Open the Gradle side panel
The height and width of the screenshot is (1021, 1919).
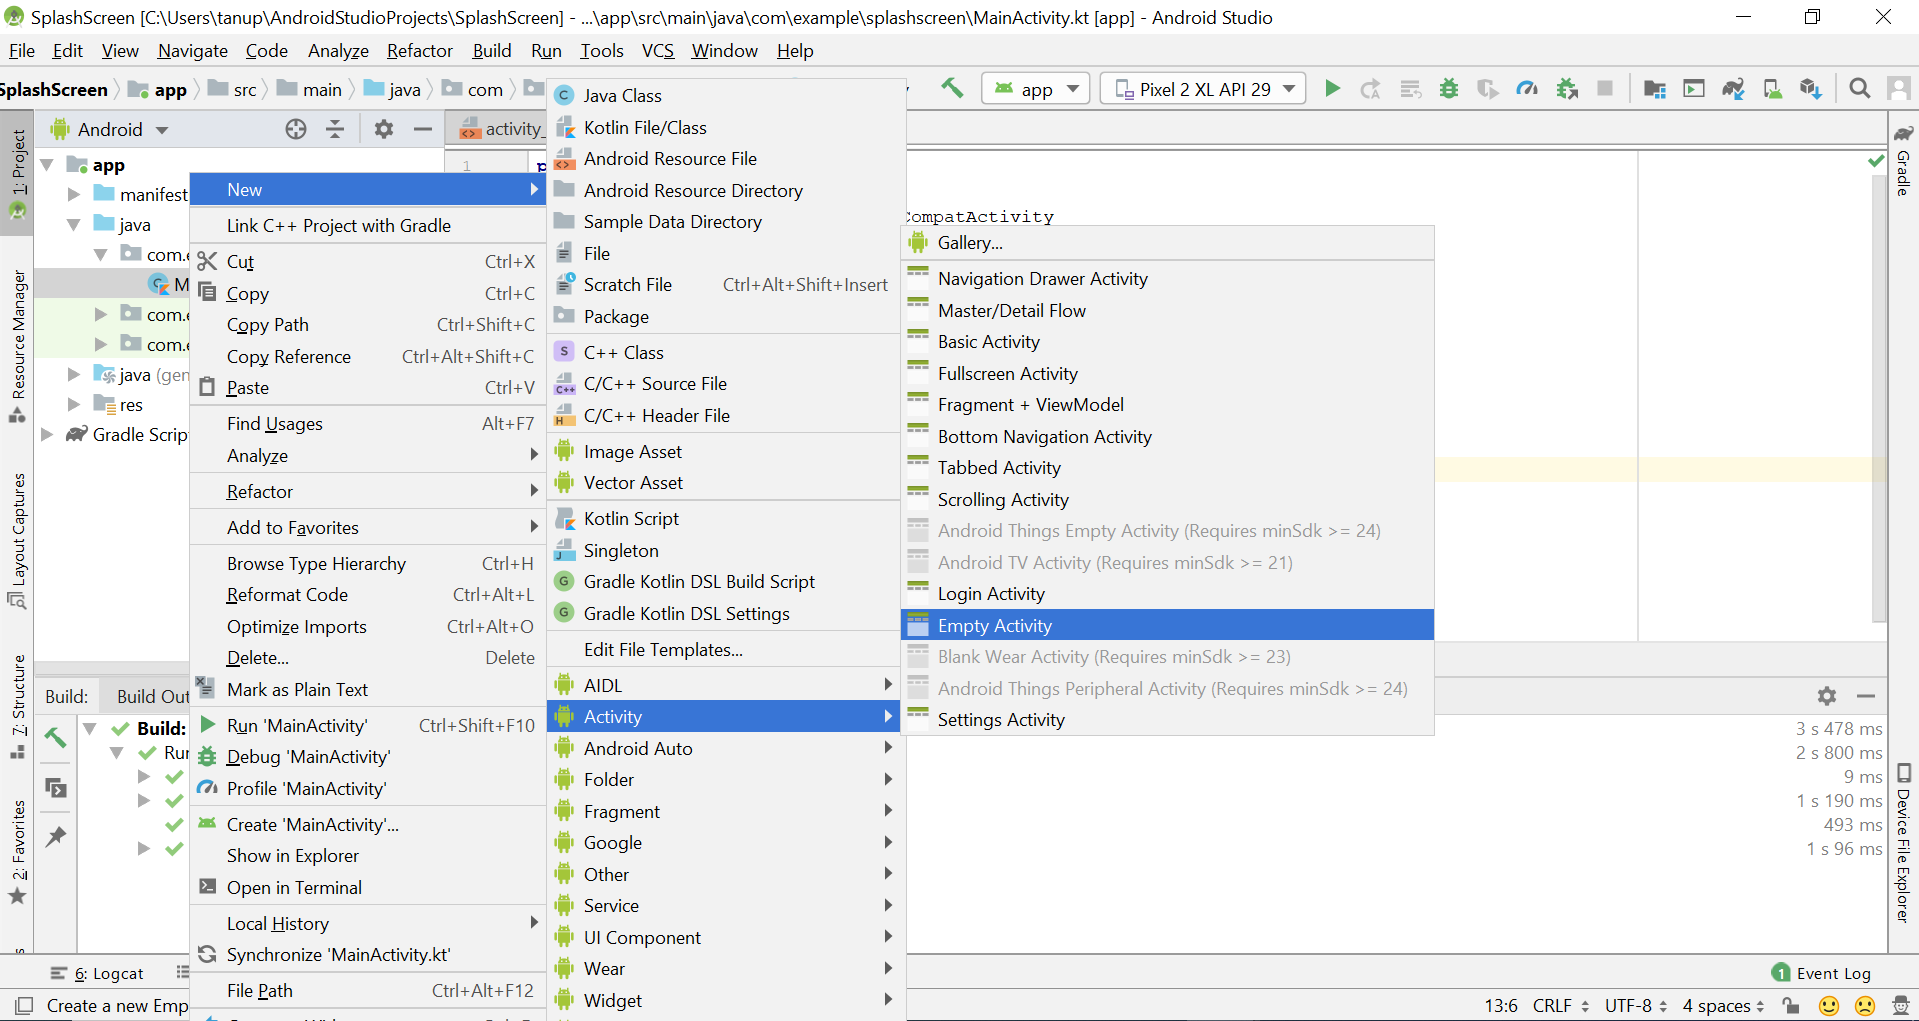pyautogui.click(x=1903, y=160)
